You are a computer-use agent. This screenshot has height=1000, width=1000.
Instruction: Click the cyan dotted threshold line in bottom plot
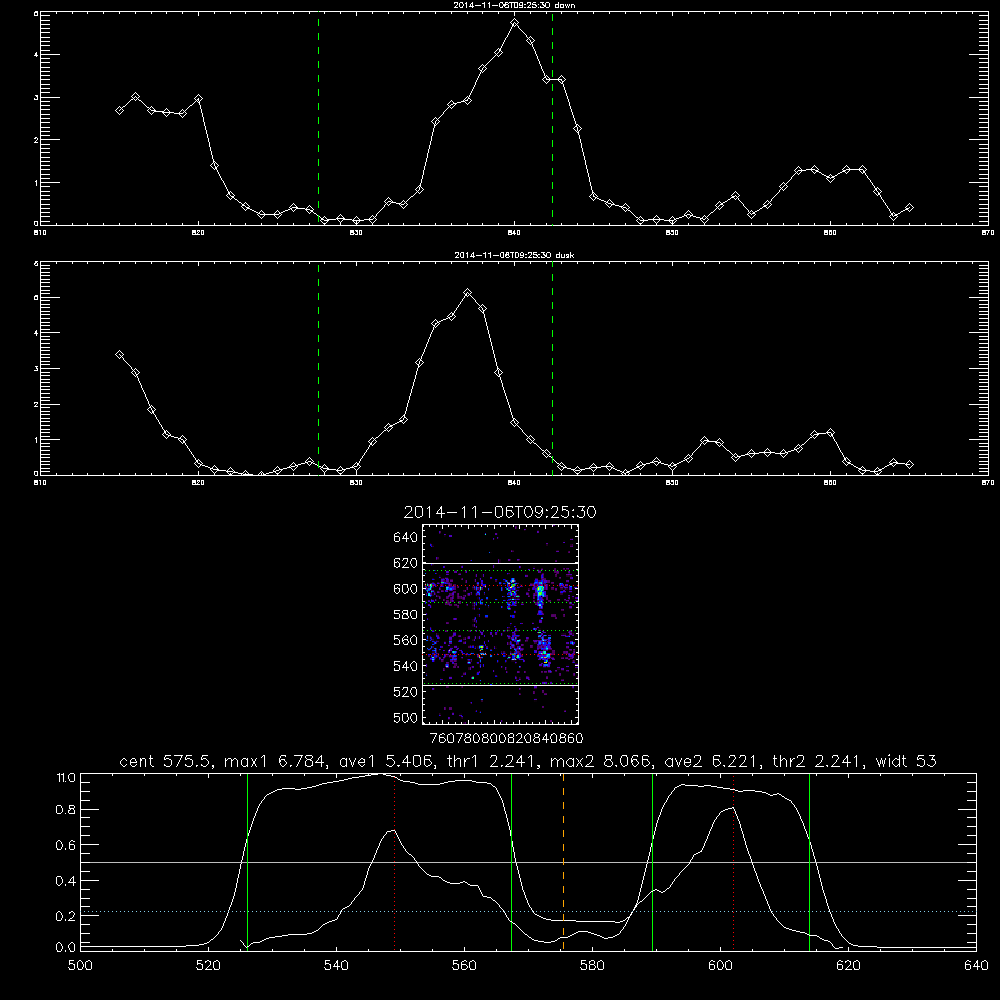pos(528,911)
